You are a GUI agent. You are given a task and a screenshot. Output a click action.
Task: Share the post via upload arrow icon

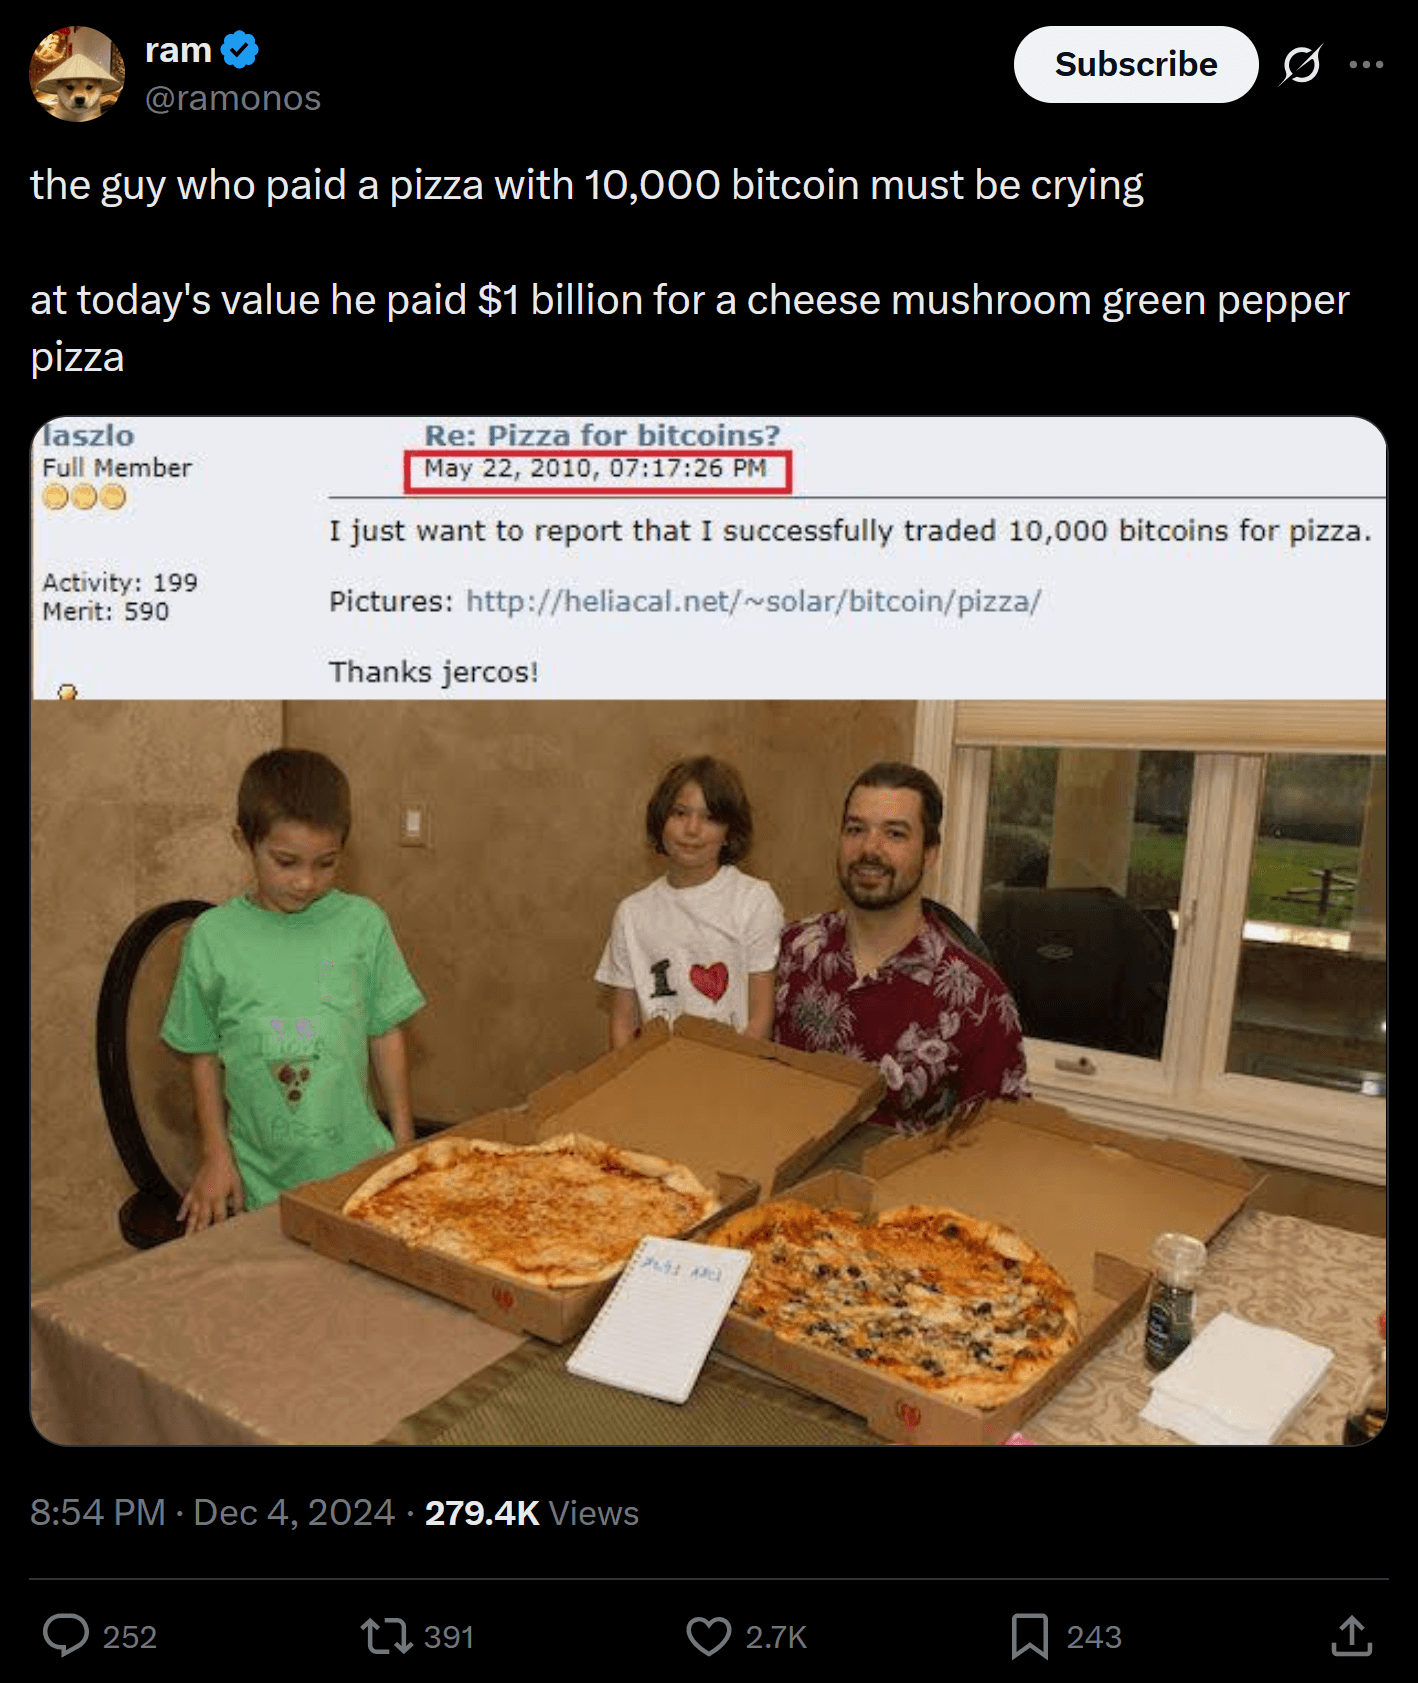[1351, 1636]
